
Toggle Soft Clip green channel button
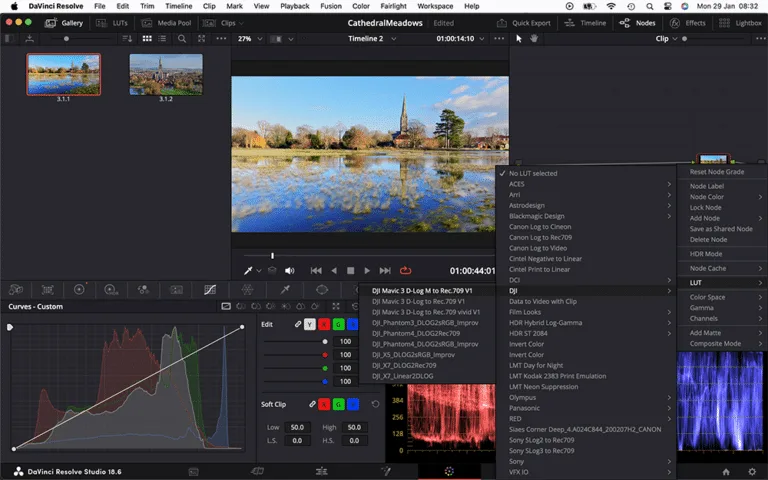(338, 404)
